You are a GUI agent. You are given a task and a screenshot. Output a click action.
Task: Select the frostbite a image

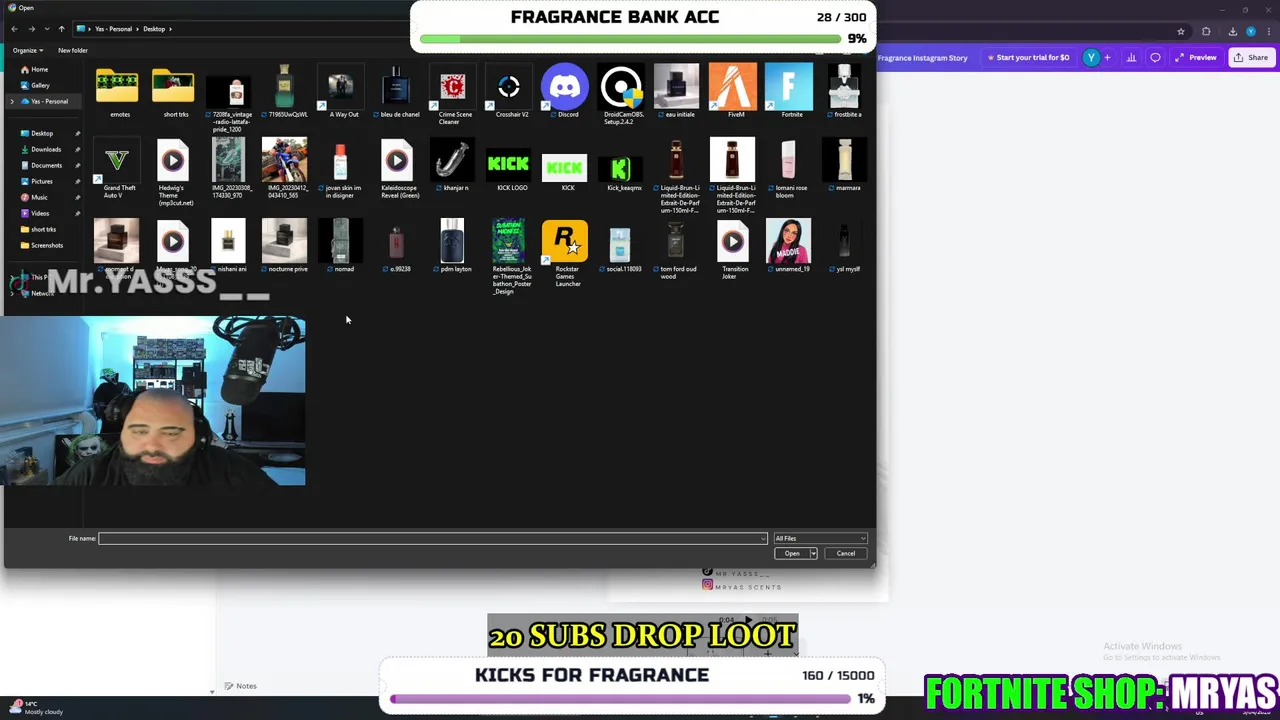(x=846, y=92)
